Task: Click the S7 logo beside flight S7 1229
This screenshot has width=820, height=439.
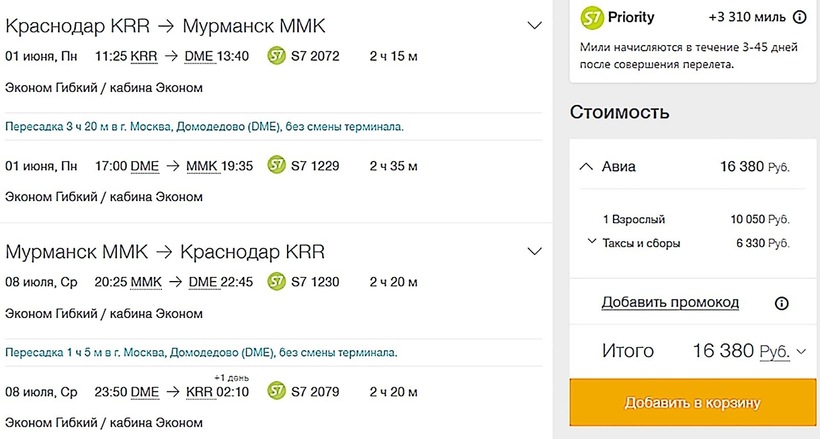Action: (277, 166)
